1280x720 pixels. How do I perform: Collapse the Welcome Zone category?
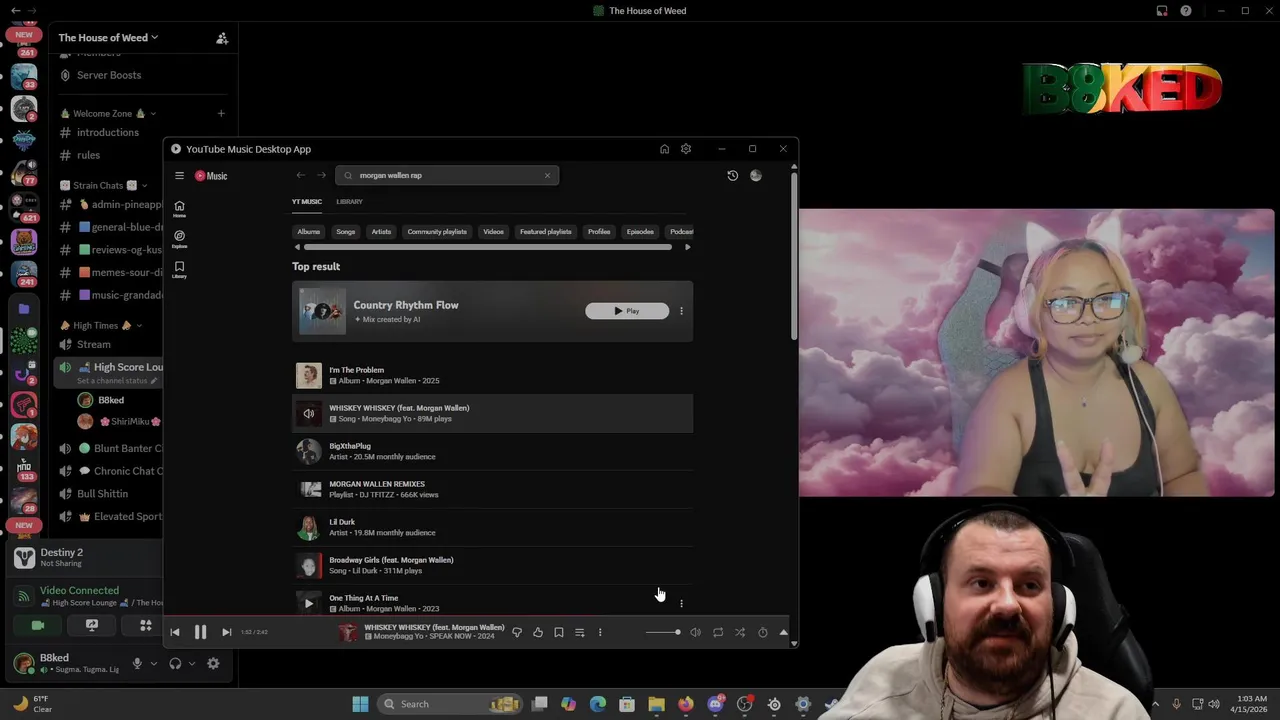point(107,114)
